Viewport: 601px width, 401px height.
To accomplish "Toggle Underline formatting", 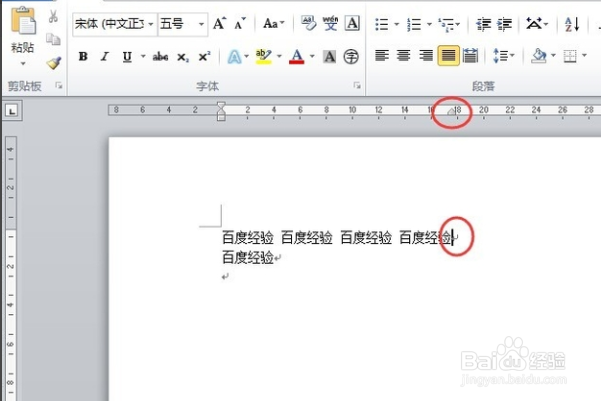I will 127,57.
